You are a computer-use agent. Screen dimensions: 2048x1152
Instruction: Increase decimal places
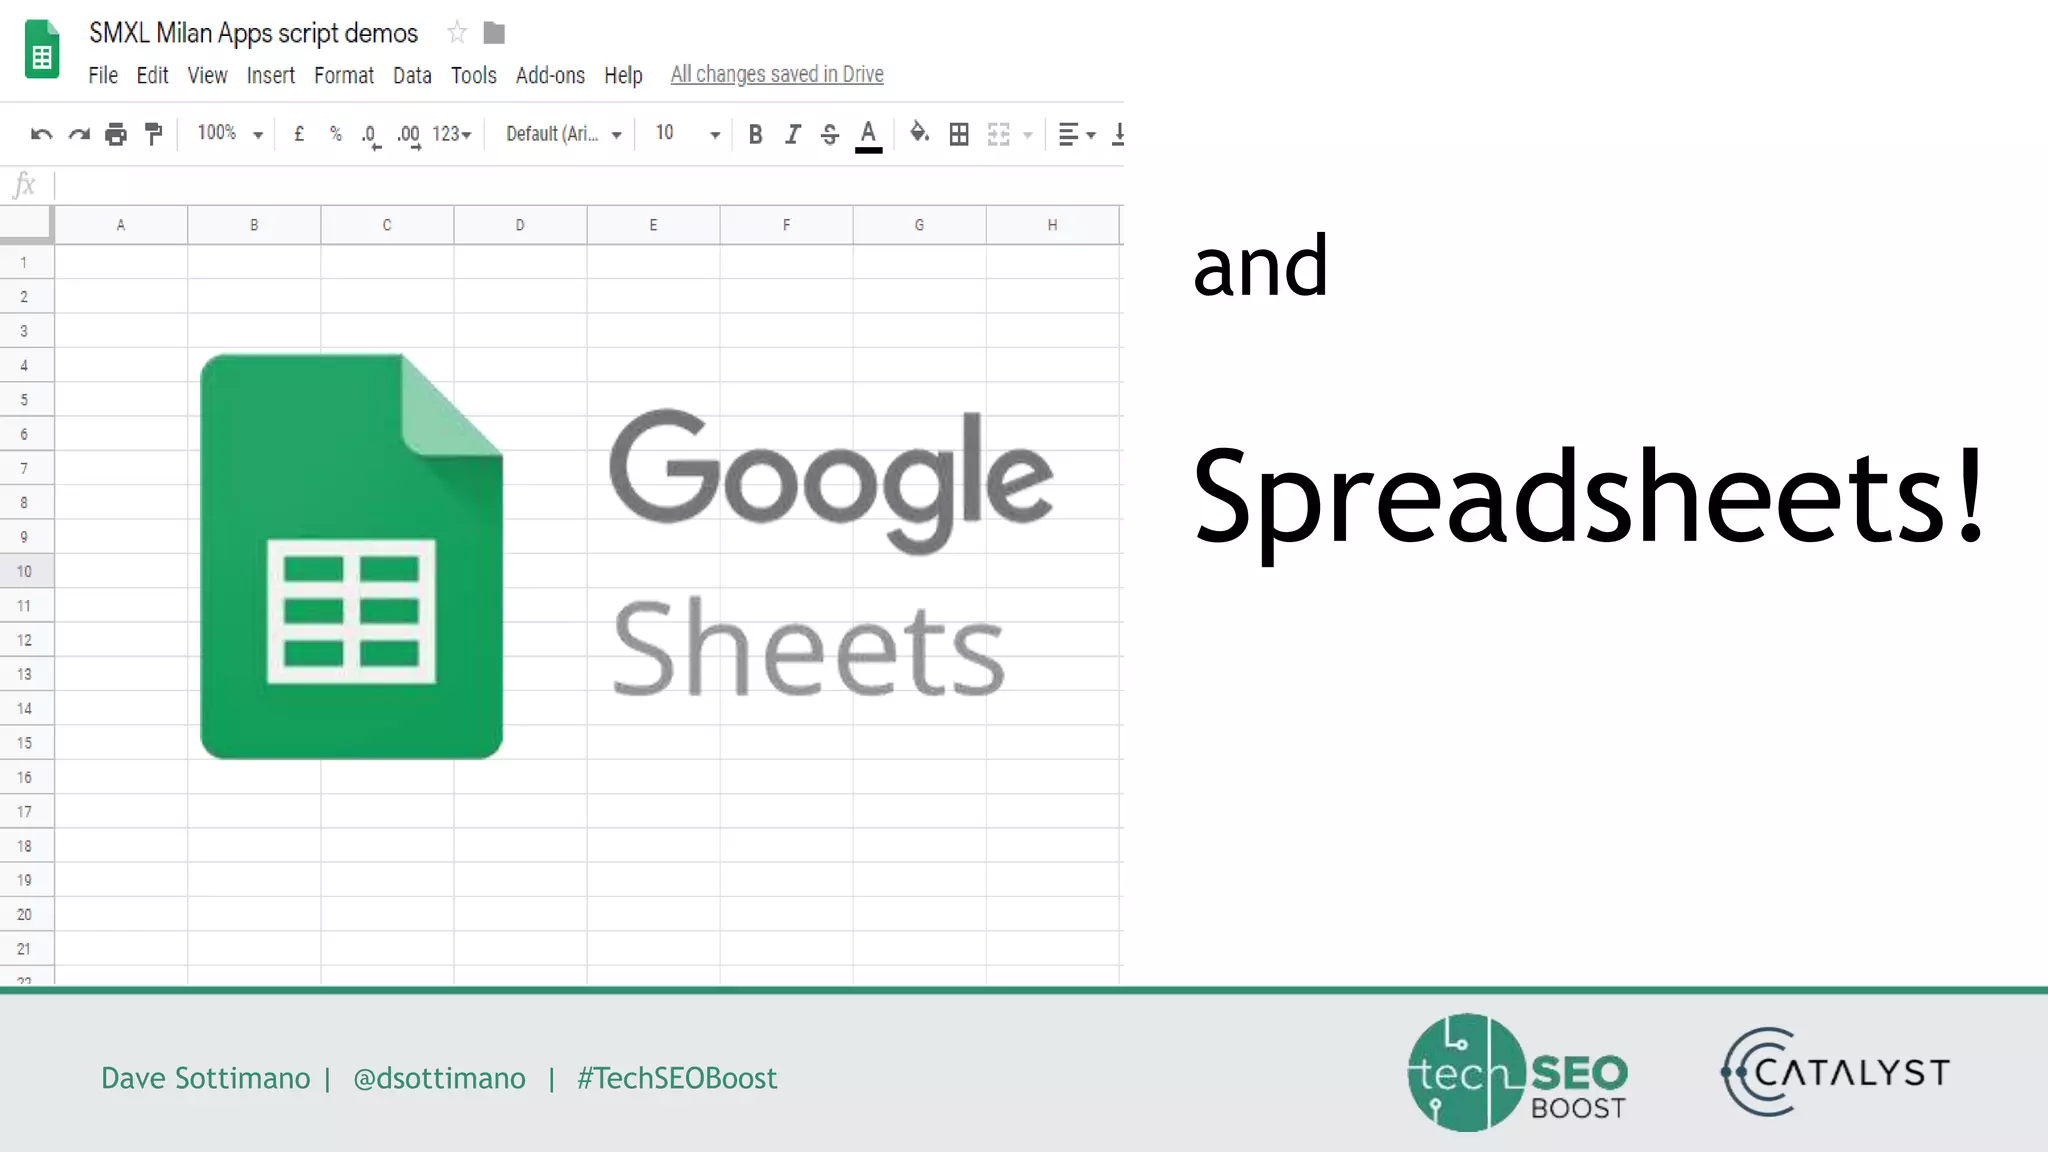[408, 135]
